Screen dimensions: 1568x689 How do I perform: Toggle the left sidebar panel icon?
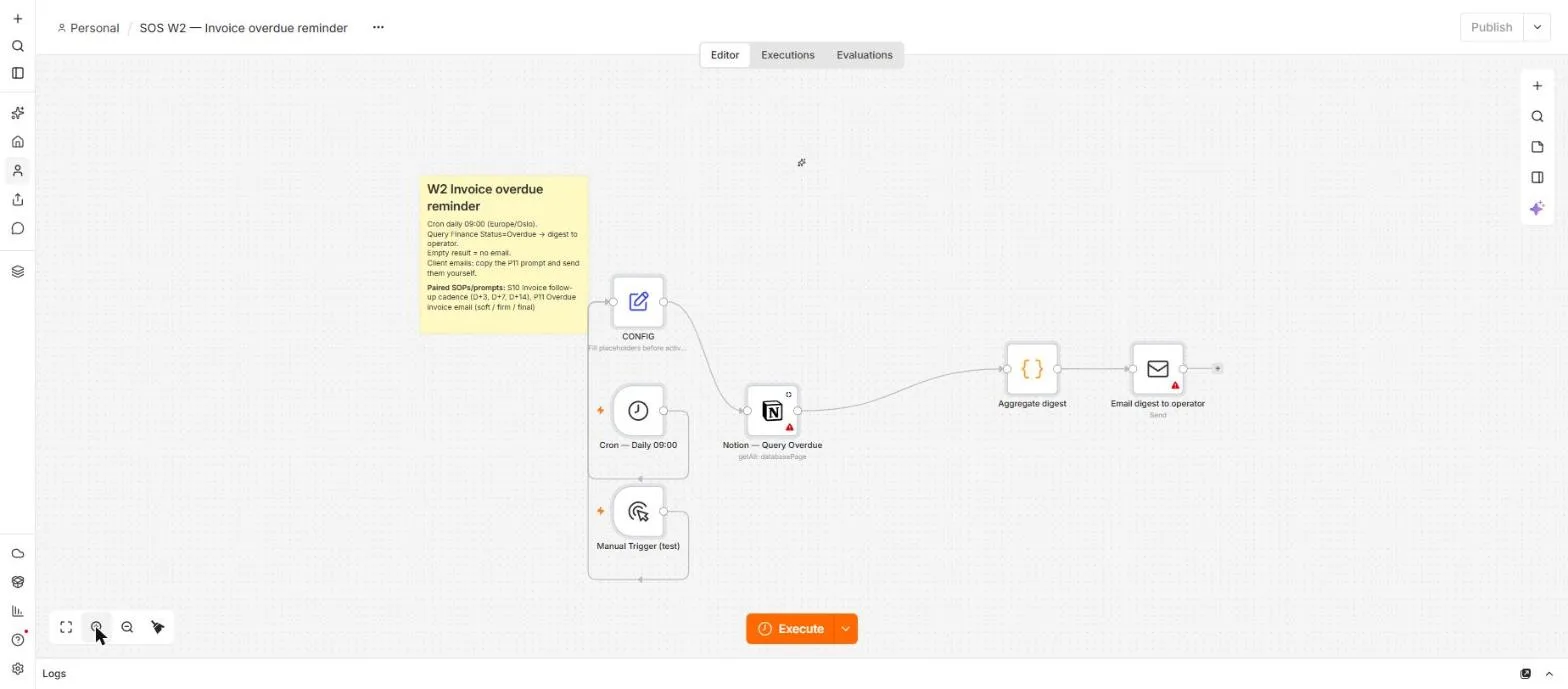[17, 73]
